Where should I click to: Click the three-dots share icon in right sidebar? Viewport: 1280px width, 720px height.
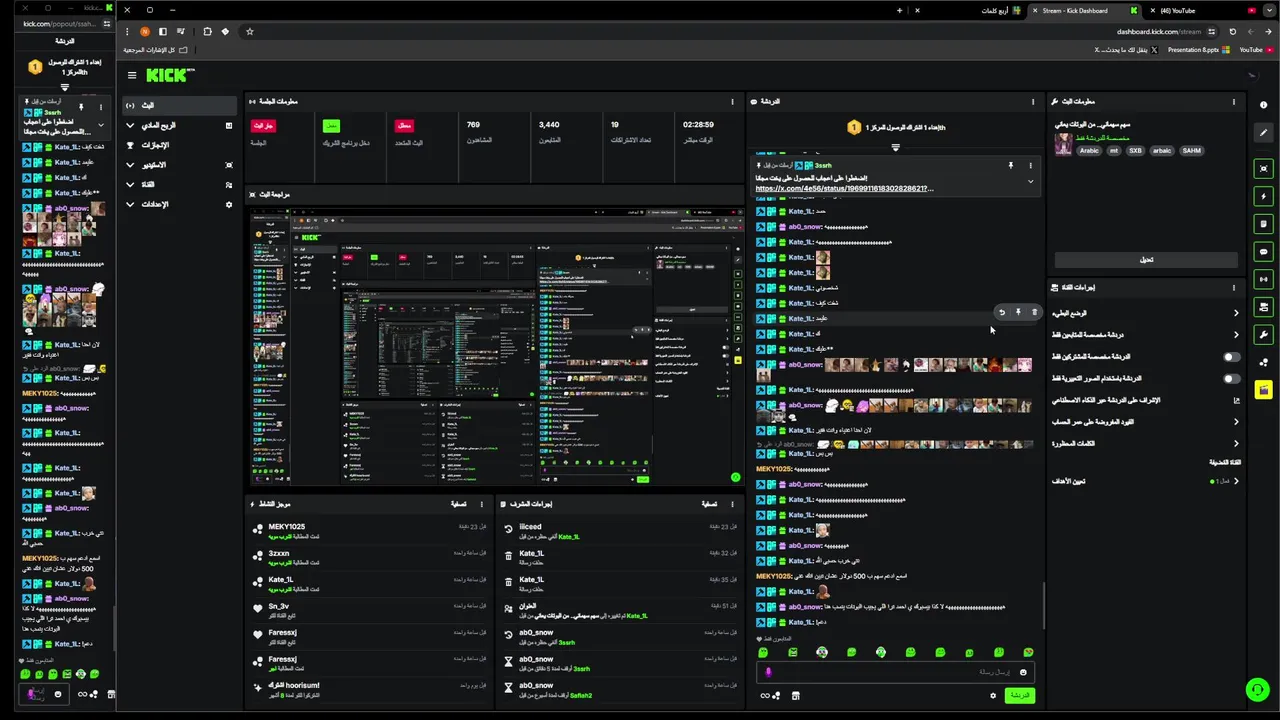(x=1264, y=362)
